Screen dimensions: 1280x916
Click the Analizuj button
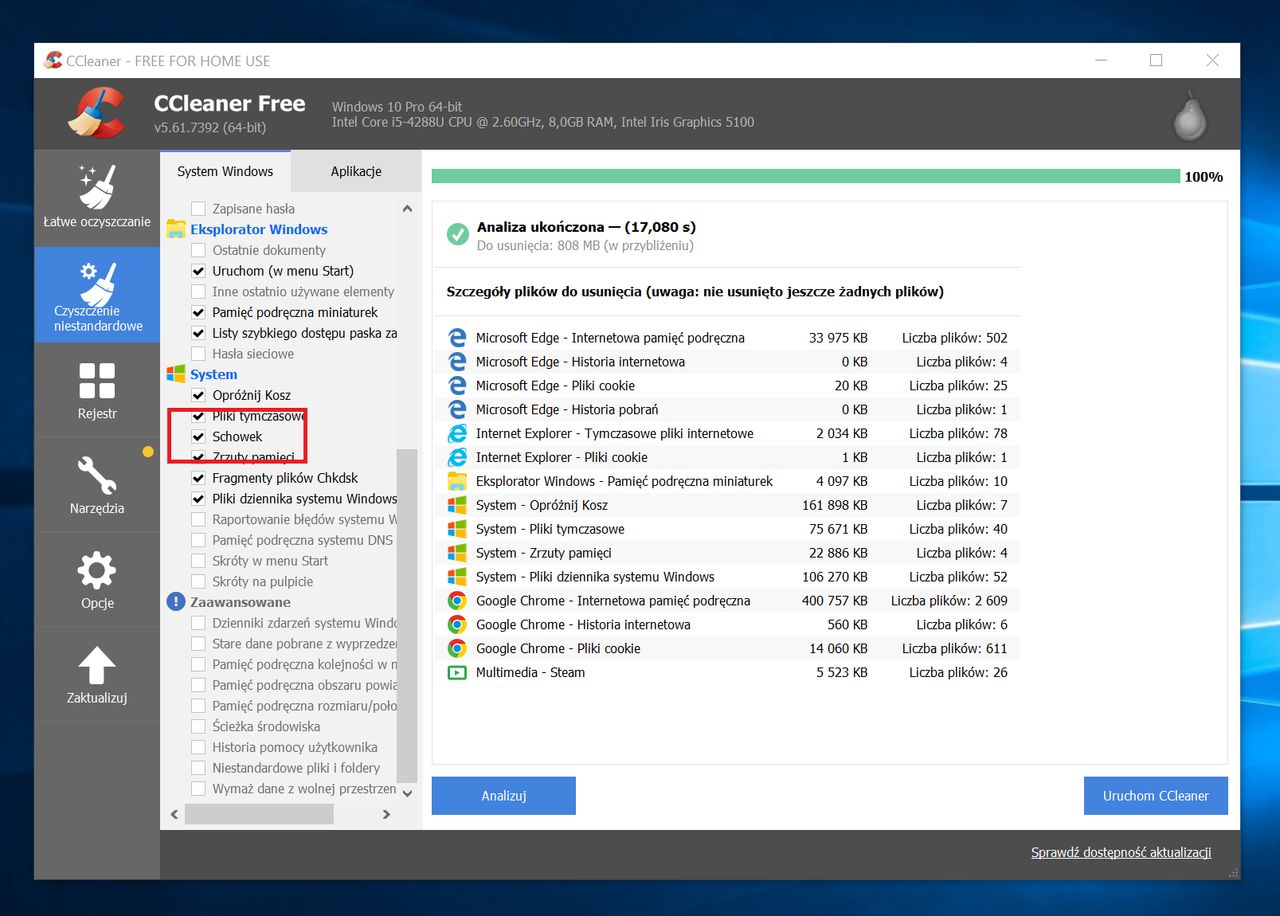tap(503, 796)
